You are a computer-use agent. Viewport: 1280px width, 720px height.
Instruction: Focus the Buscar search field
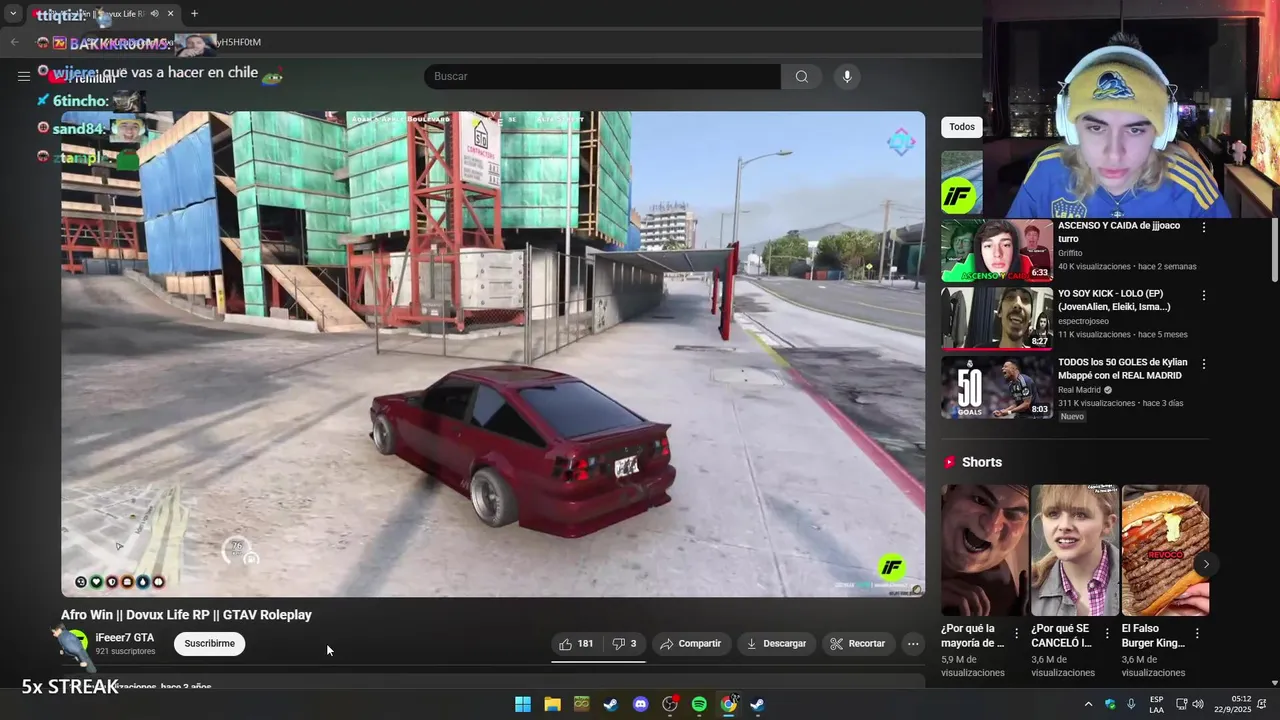[602, 76]
